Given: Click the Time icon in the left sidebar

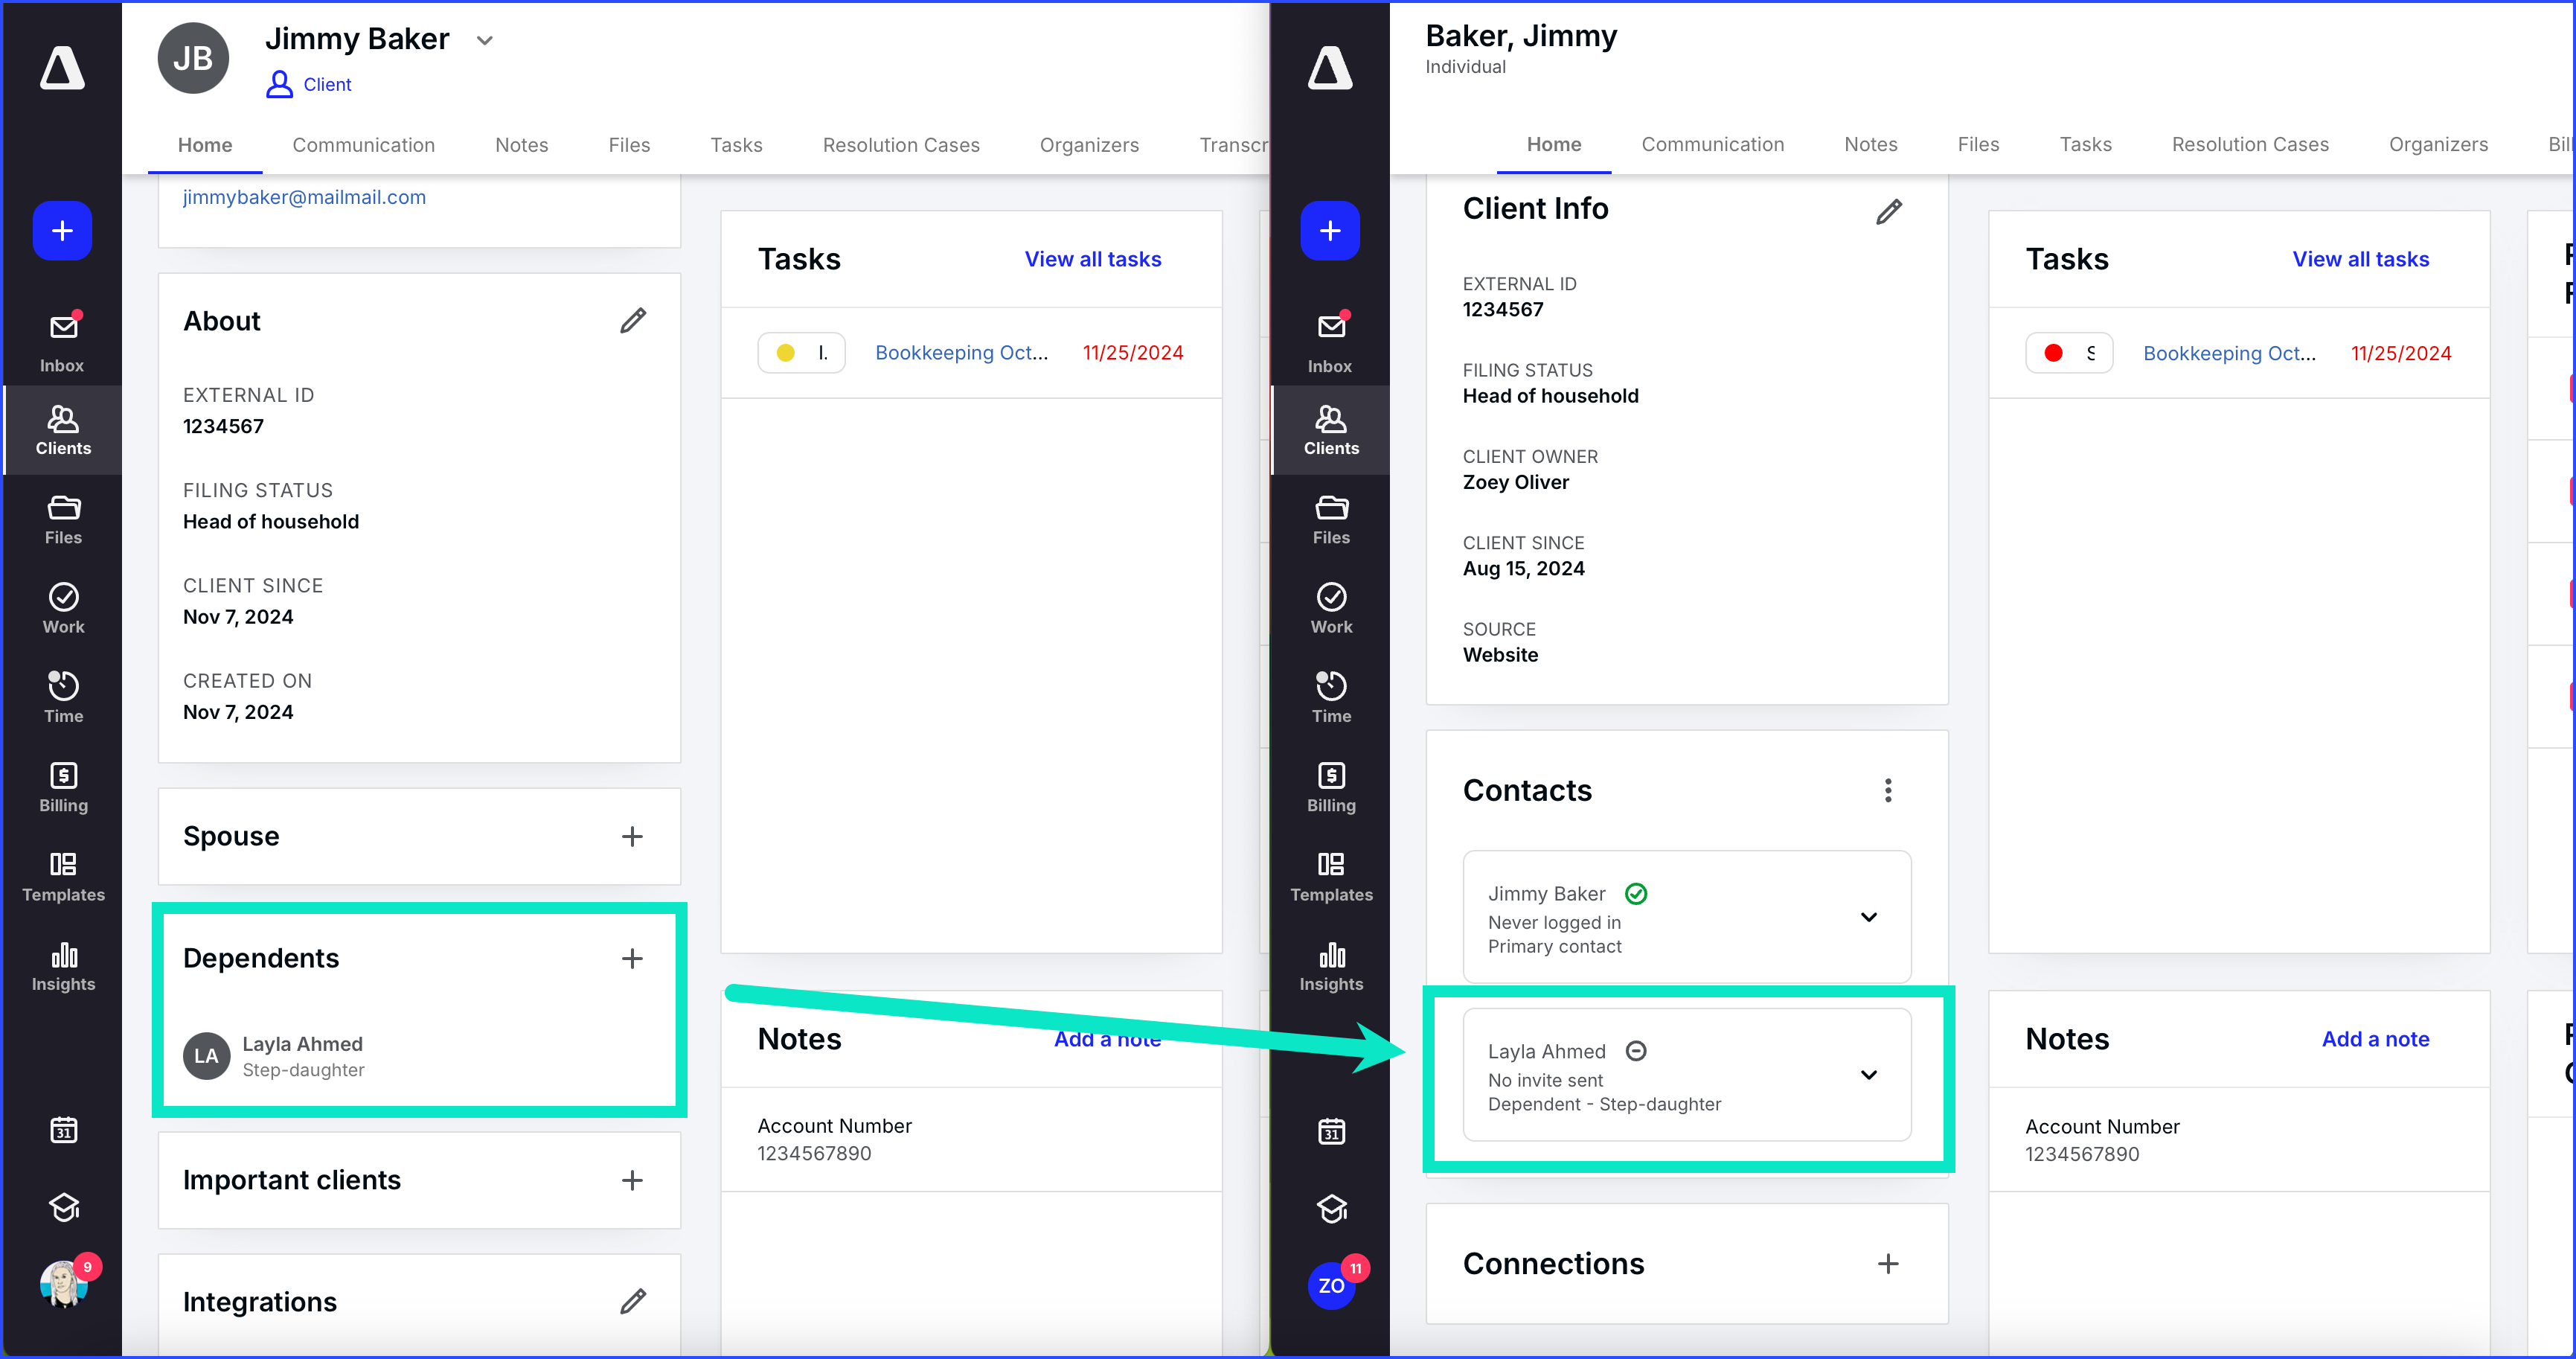Looking at the screenshot, I should (62, 697).
